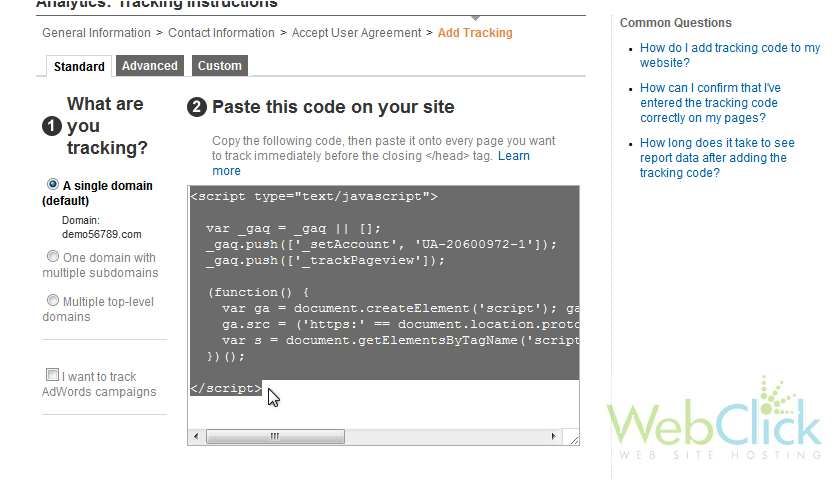Click the closing '</script>' line in code
840x480 pixels.
pos(226,388)
